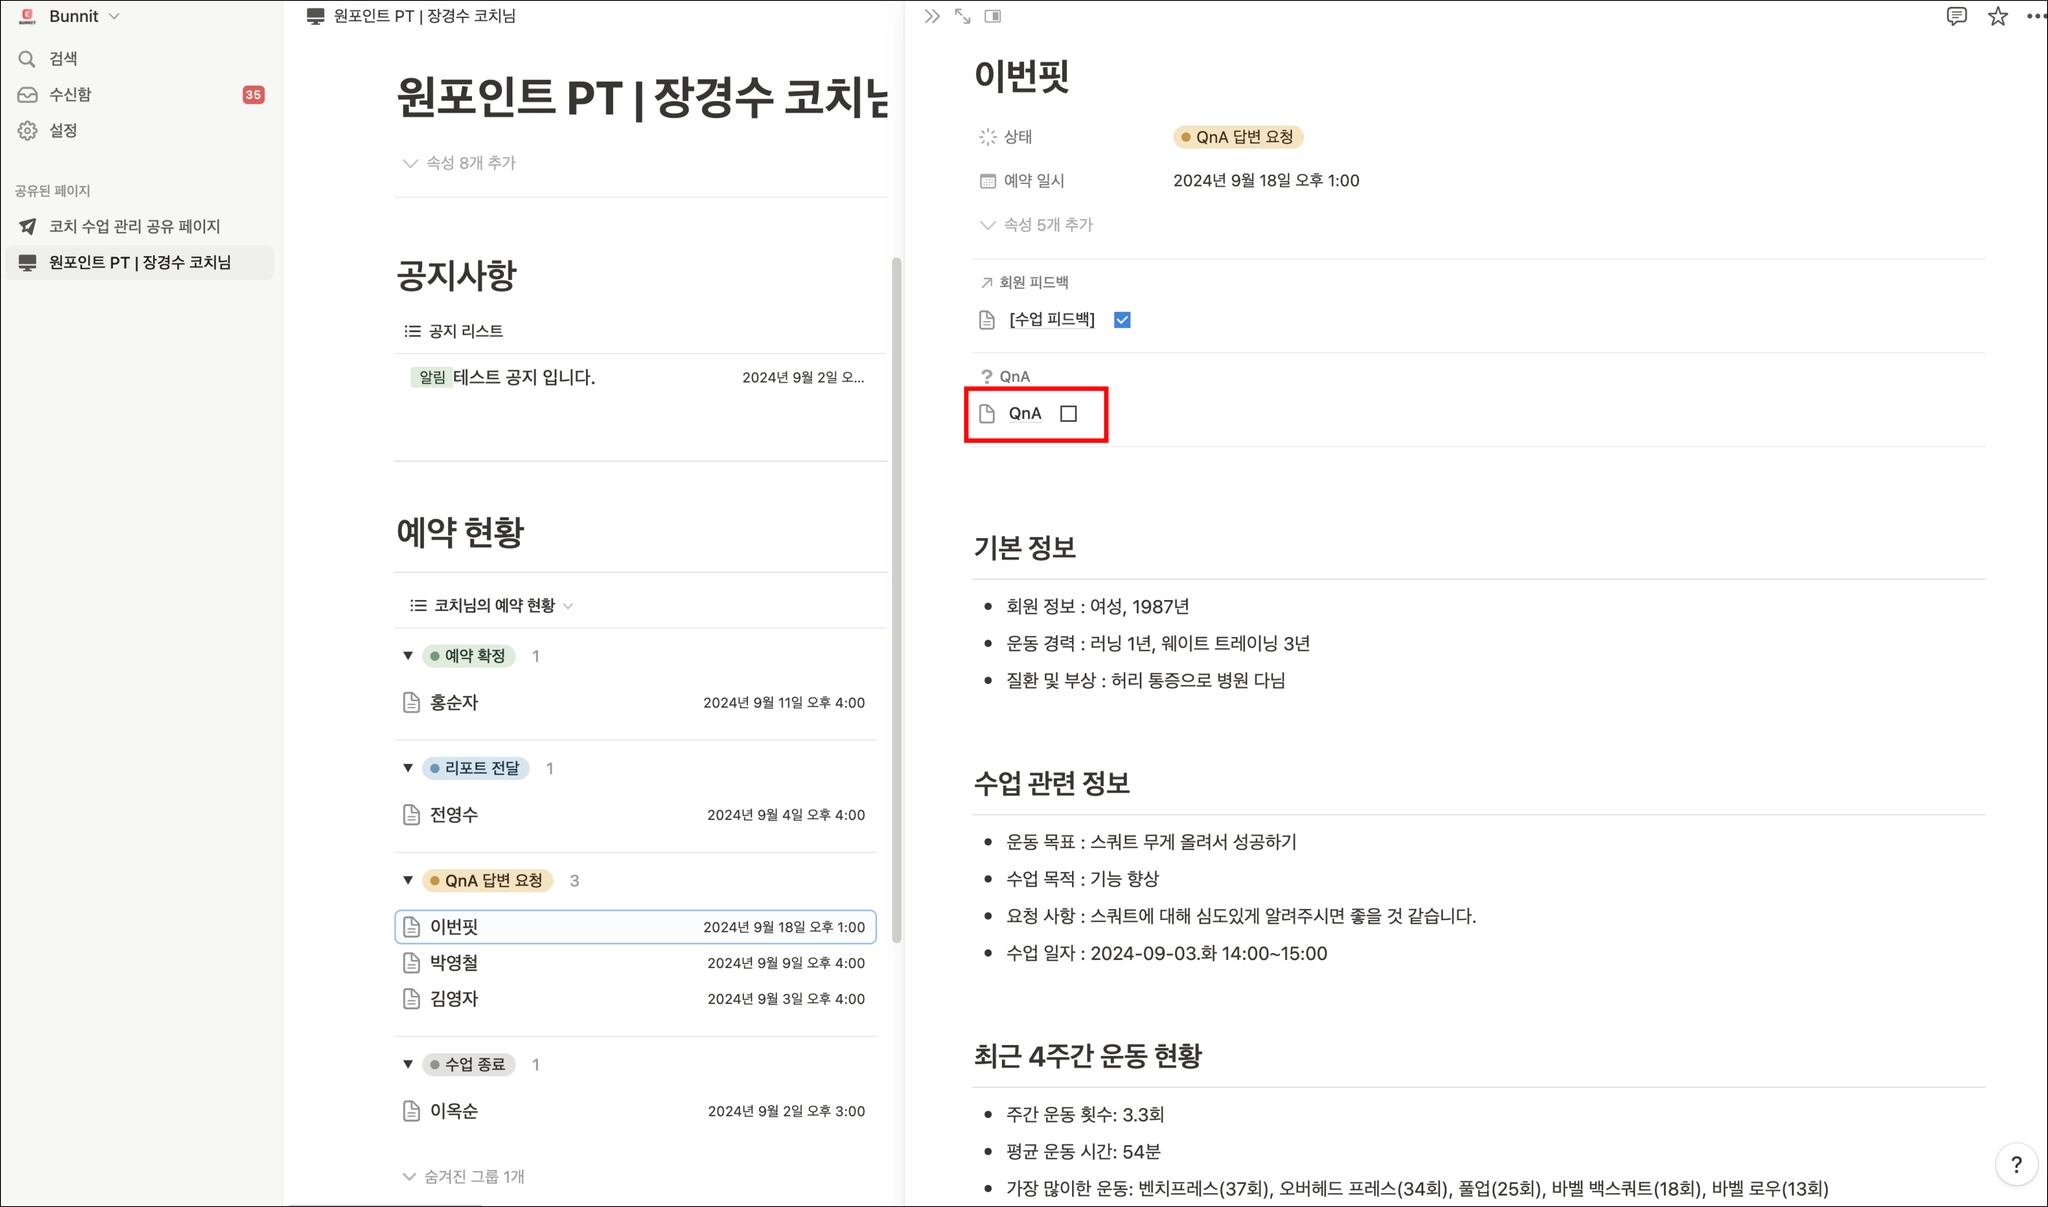Click the left pane vertical scrollbar
Viewport: 2048px width, 1207px height.
coord(896,600)
